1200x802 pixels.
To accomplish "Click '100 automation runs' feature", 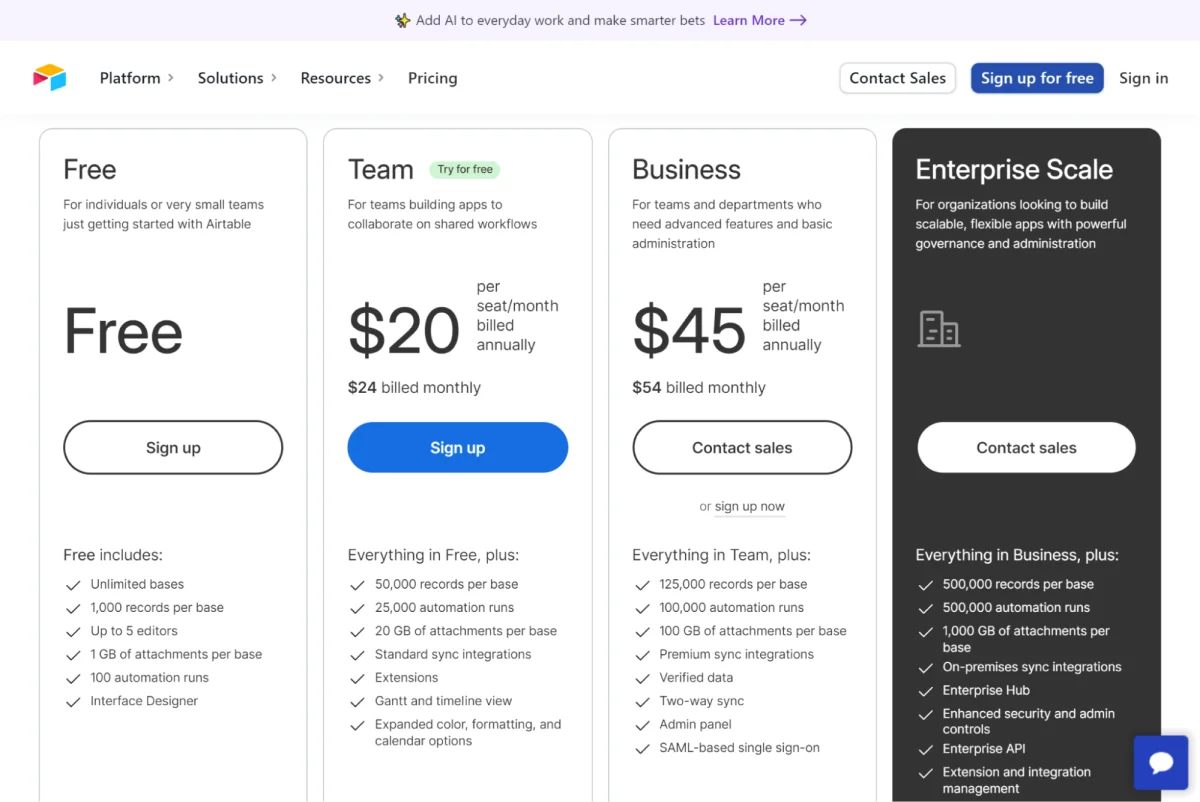I will pos(150,678).
